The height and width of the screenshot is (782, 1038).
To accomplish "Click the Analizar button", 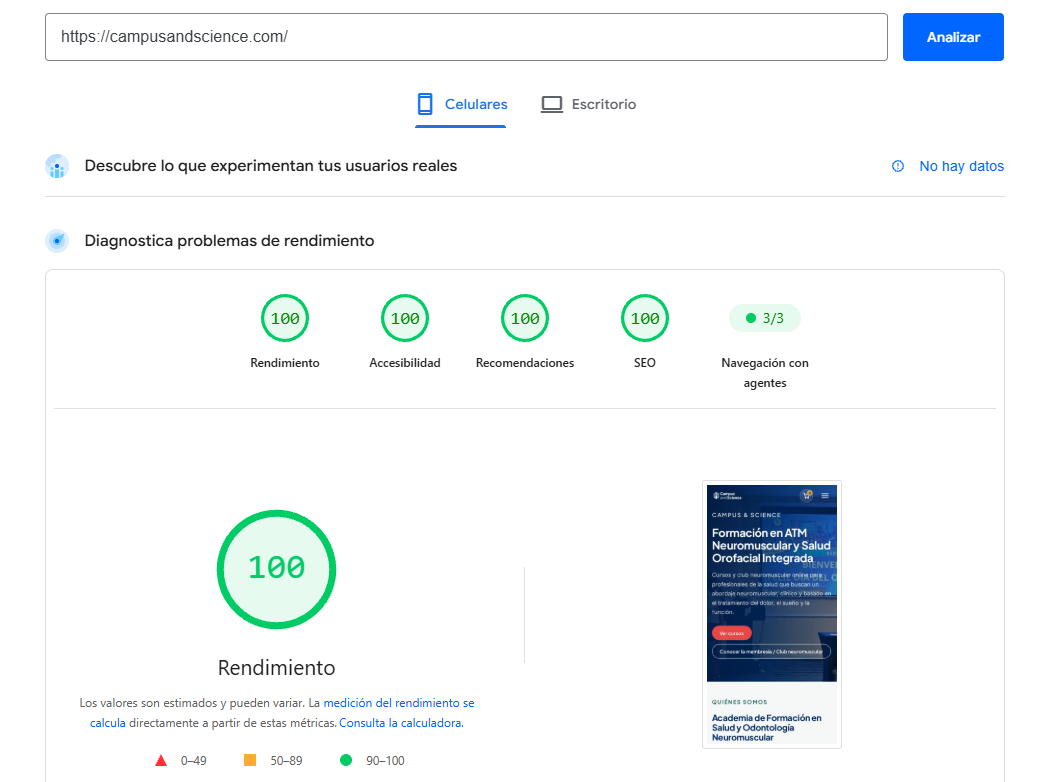I will coord(953,37).
